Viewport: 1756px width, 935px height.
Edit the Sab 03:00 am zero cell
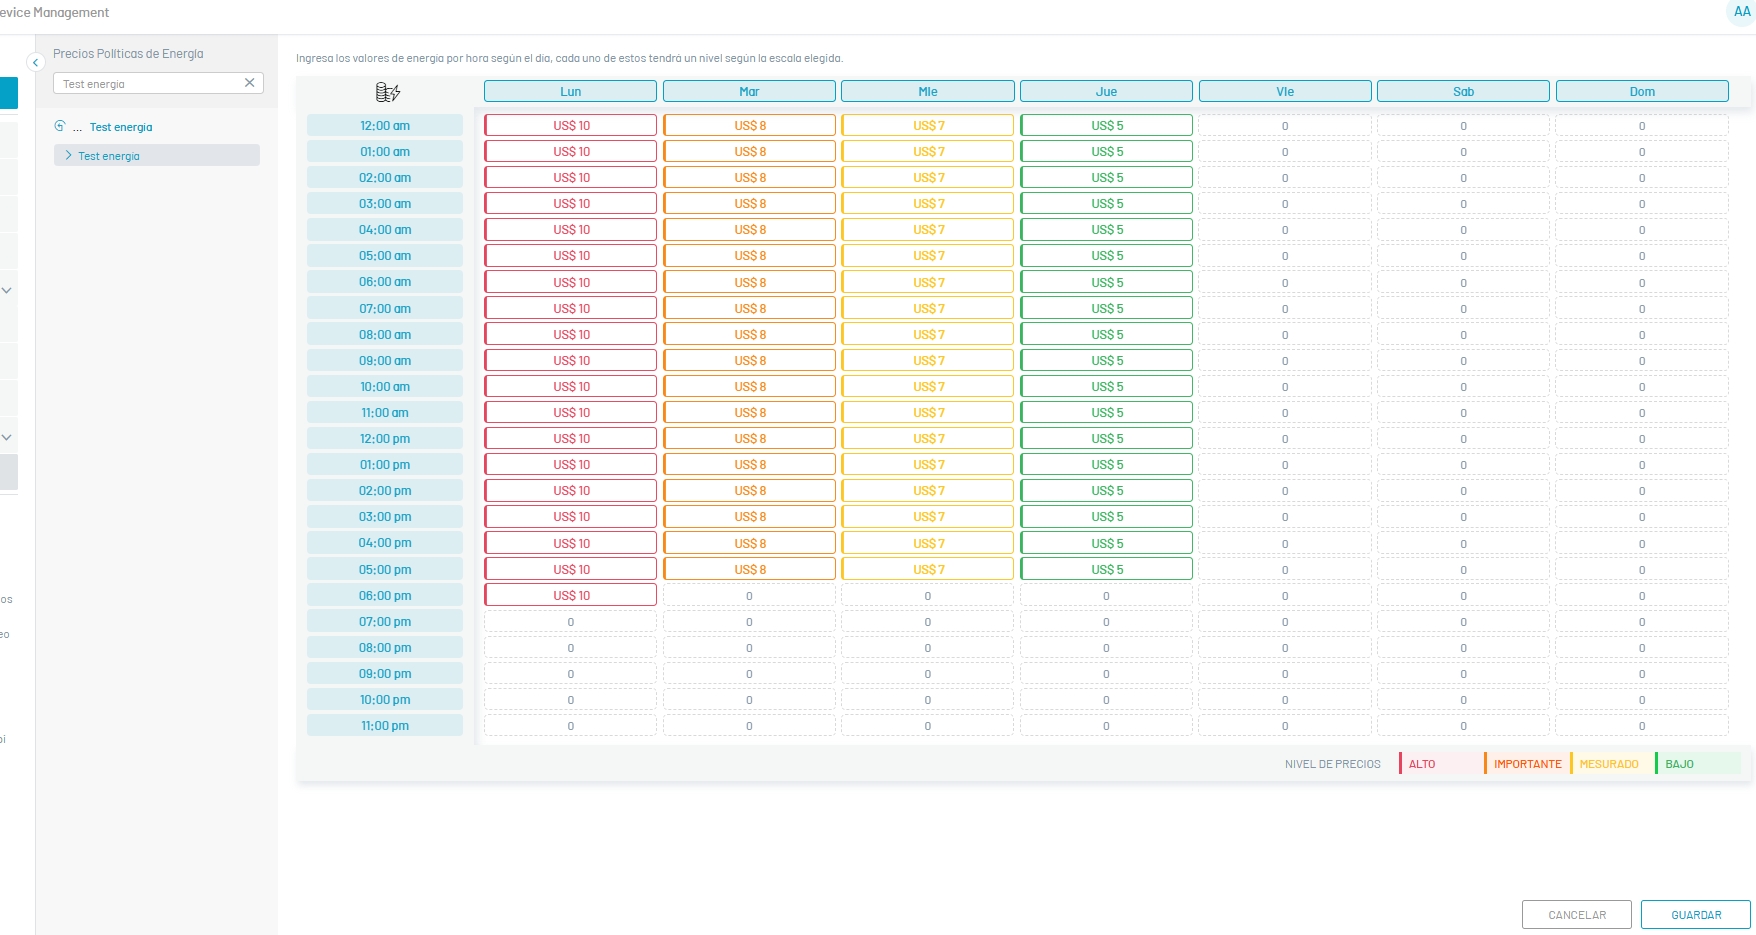coord(1464,203)
